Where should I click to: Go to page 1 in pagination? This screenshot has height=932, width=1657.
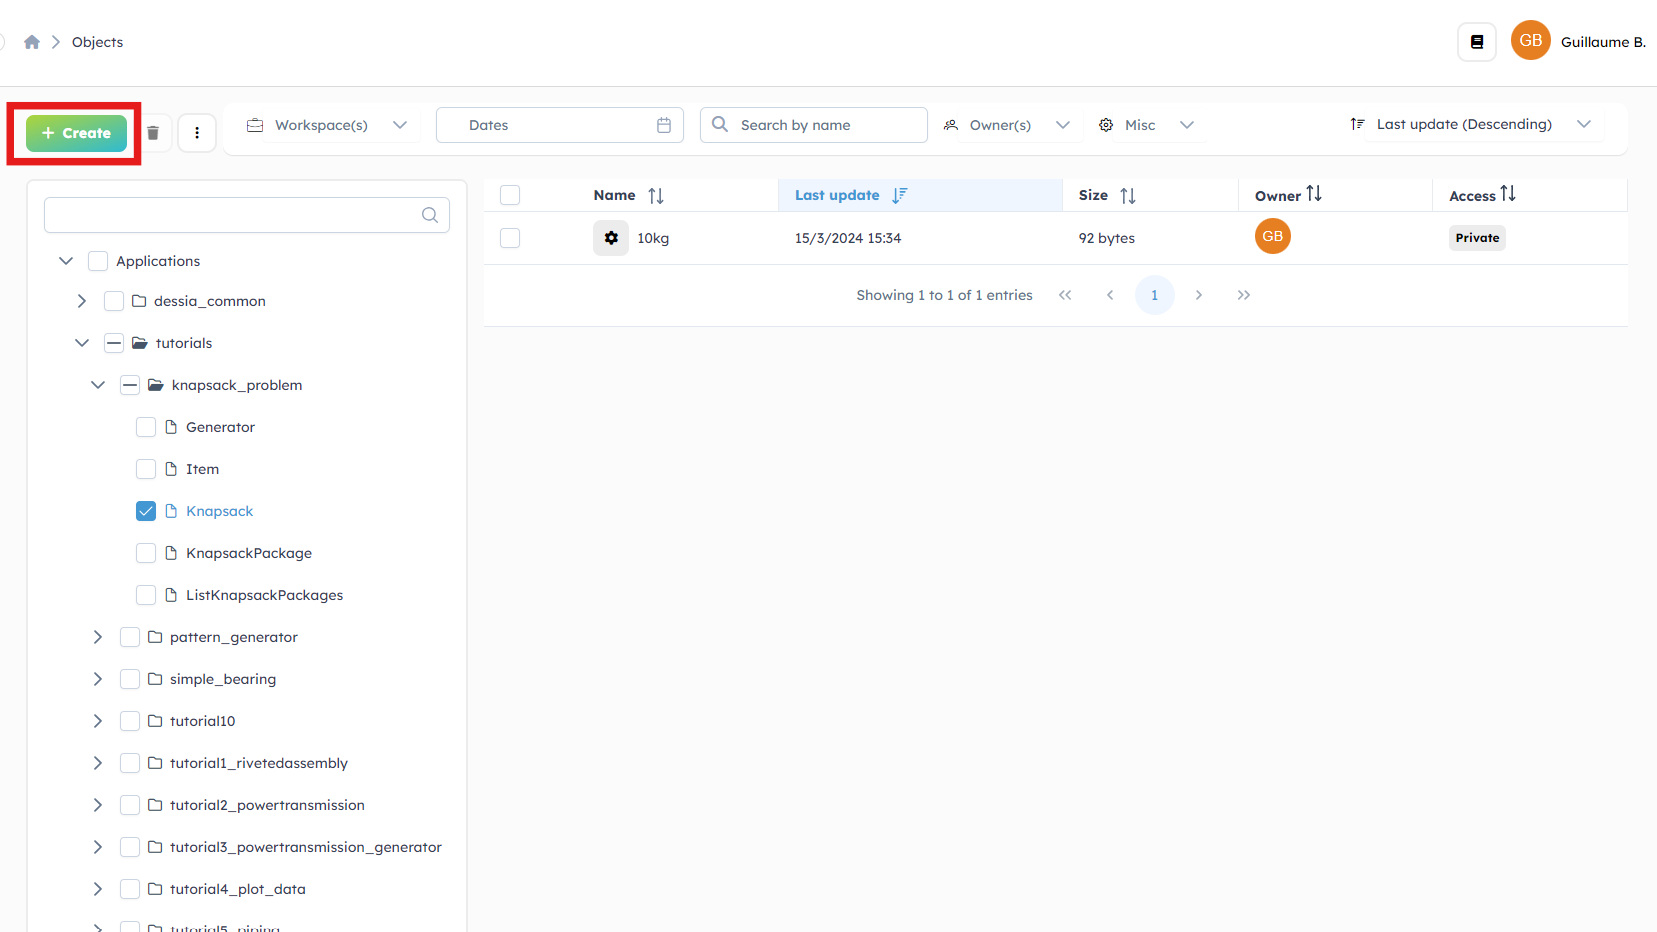pos(1154,295)
